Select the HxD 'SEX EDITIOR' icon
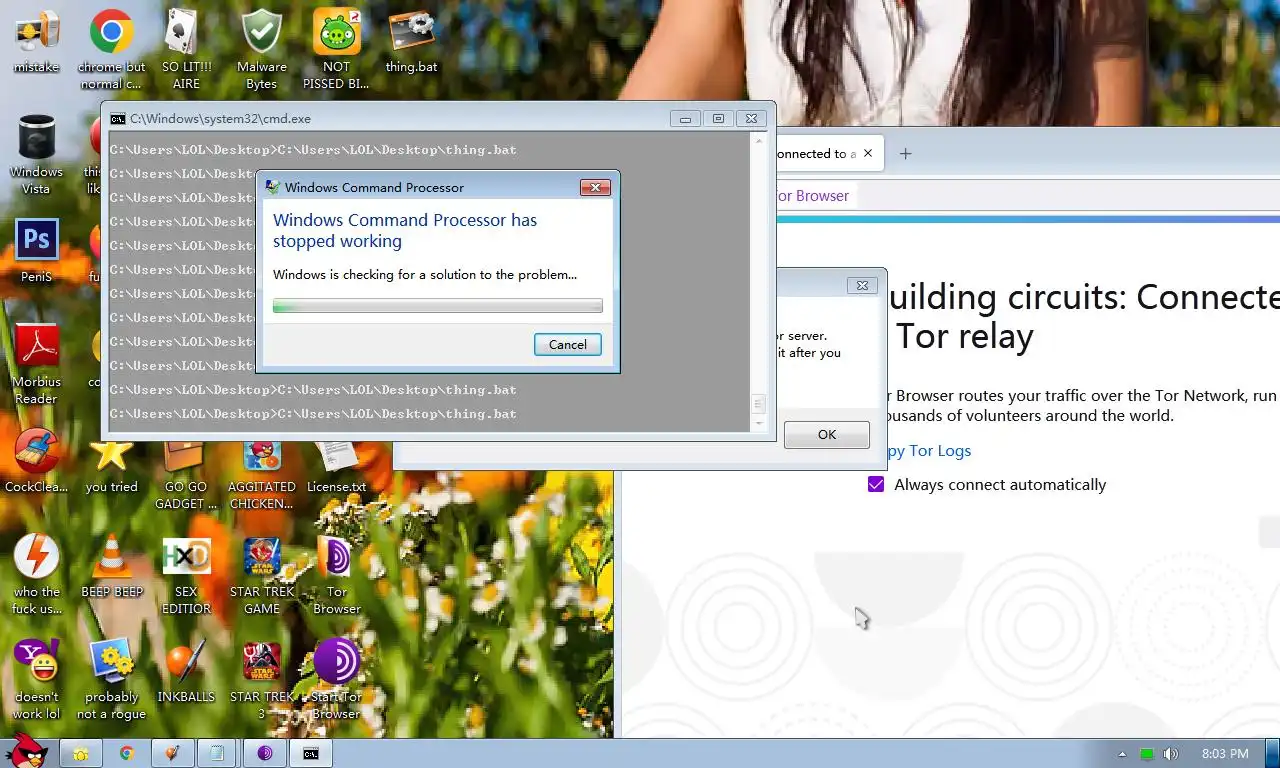The height and width of the screenshot is (768, 1280). pos(186,574)
